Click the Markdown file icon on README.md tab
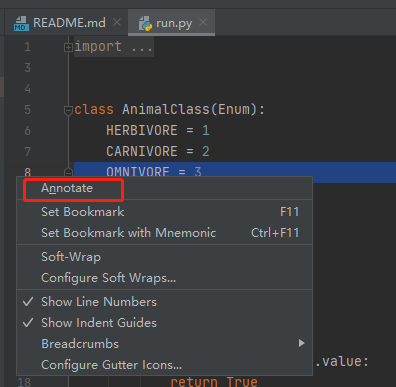 pos(21,23)
